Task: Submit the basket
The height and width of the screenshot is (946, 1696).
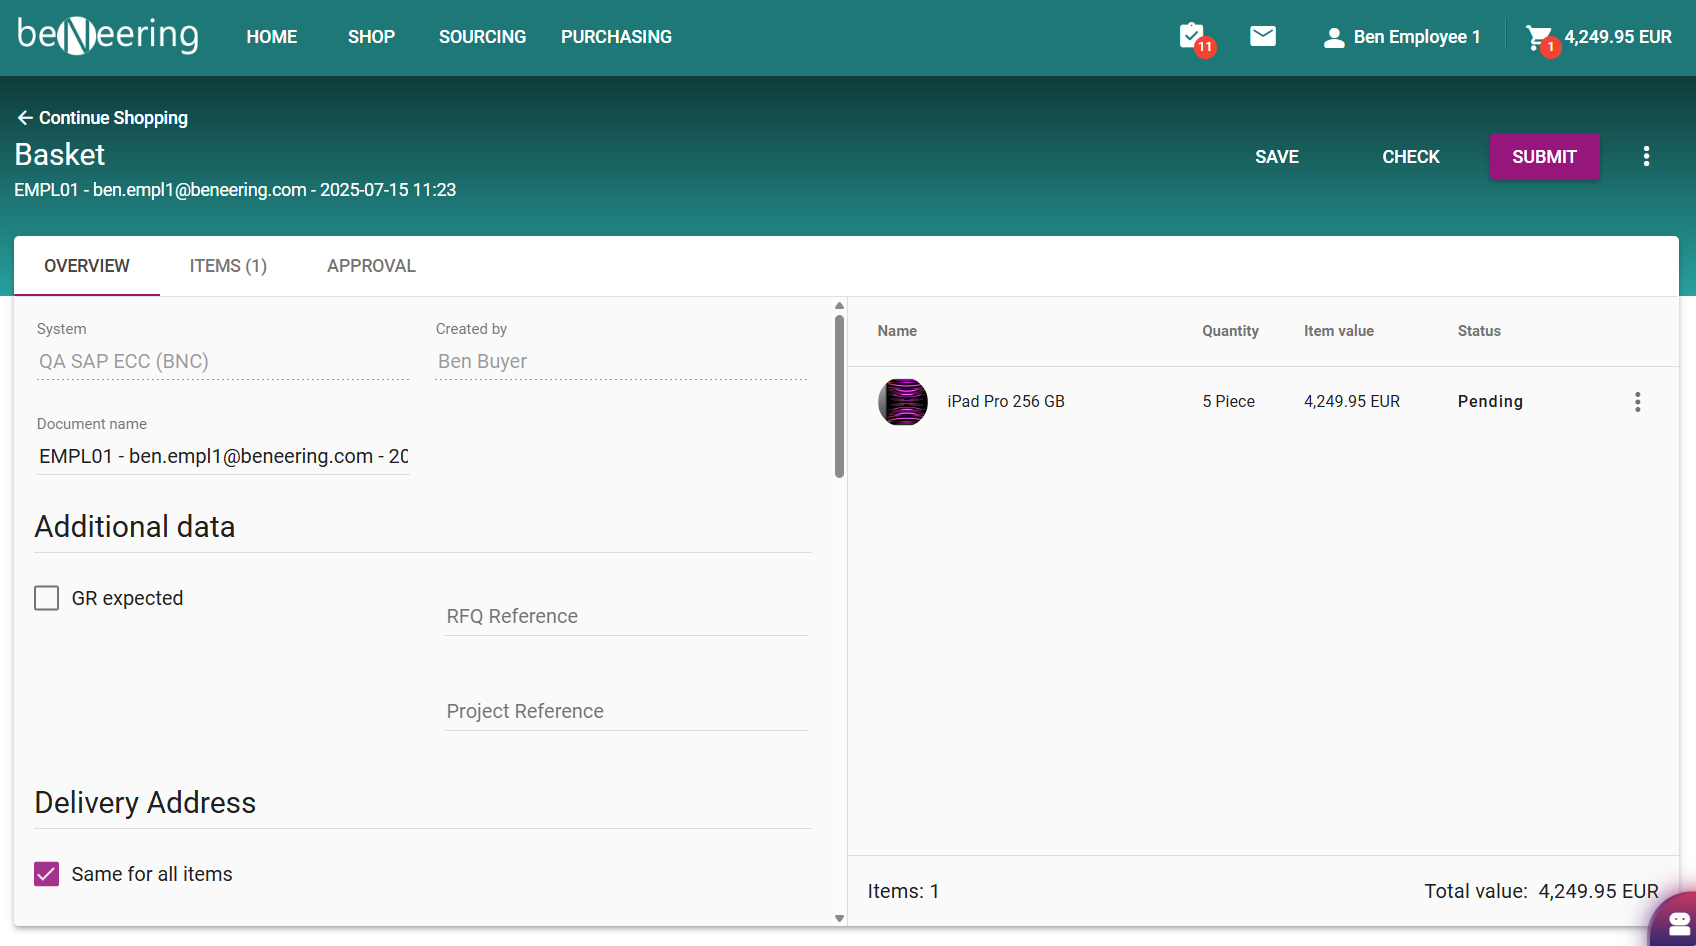Action: (1544, 157)
